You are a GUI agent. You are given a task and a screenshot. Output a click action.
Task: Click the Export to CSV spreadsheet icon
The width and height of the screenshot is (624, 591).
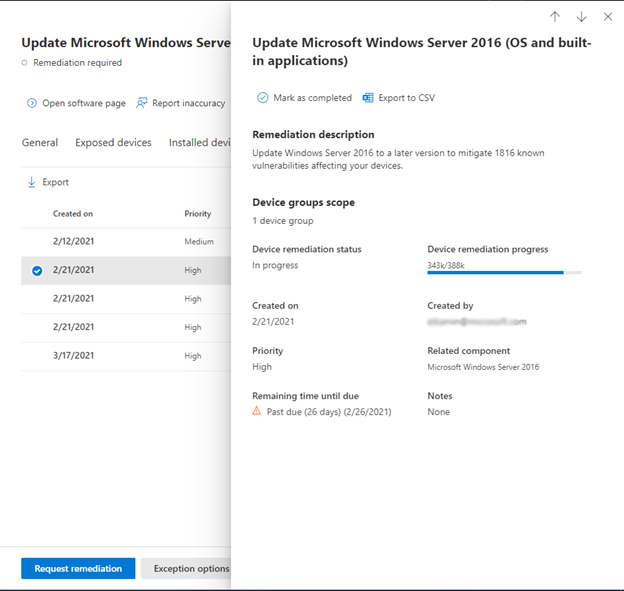click(368, 98)
